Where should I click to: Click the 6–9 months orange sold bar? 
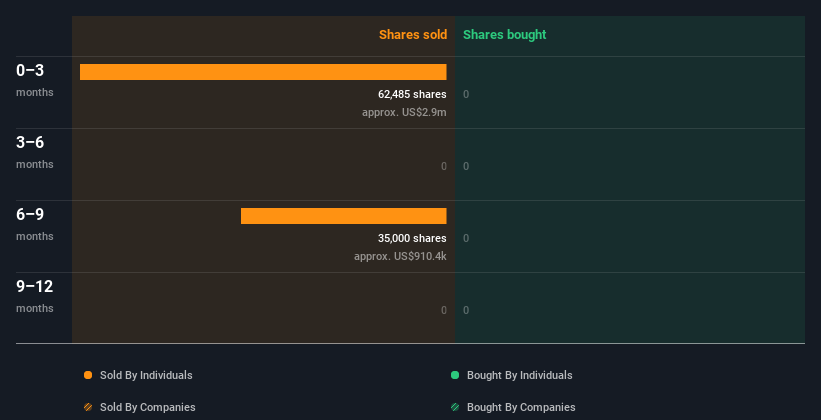[x=343, y=216]
